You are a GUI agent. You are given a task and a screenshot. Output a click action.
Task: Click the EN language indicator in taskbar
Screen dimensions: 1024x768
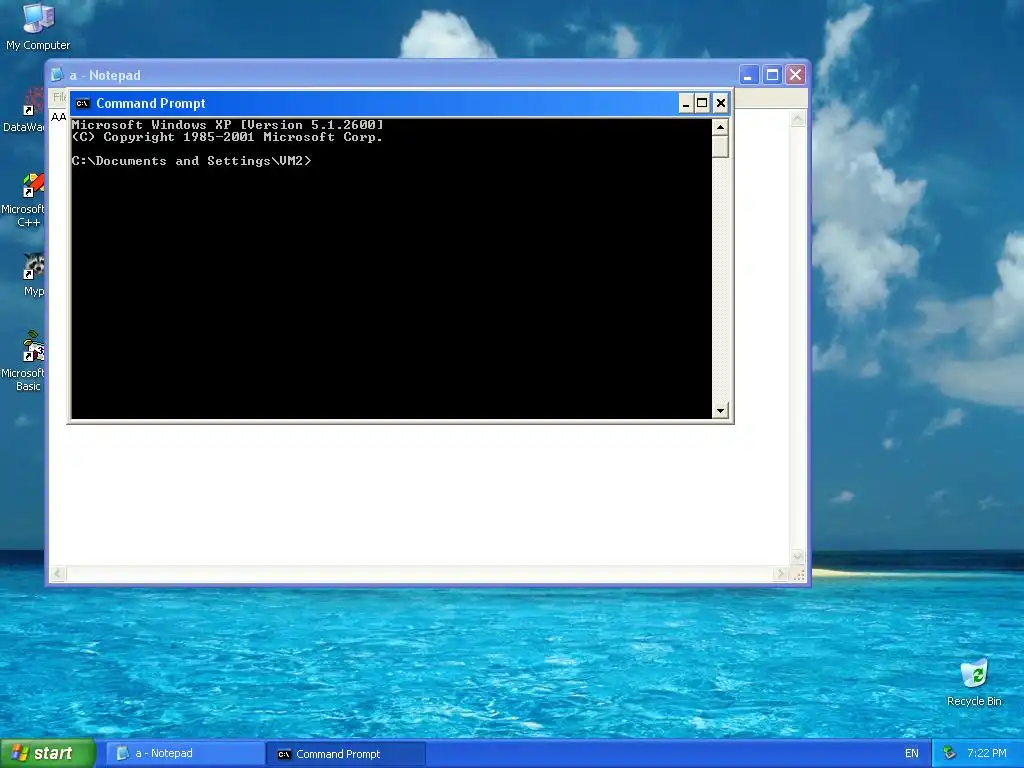click(x=912, y=754)
